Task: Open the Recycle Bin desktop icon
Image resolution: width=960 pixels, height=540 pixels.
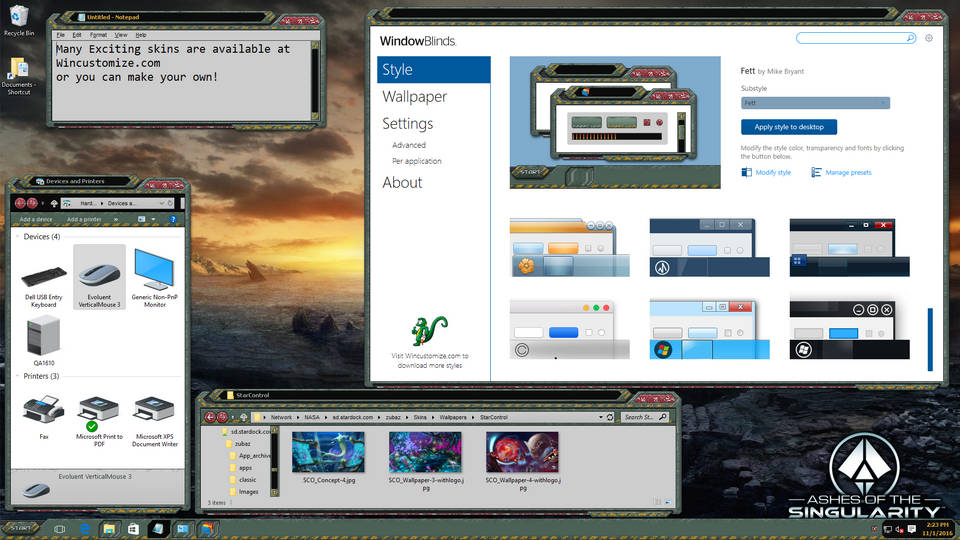Action: pyautogui.click(x=17, y=18)
